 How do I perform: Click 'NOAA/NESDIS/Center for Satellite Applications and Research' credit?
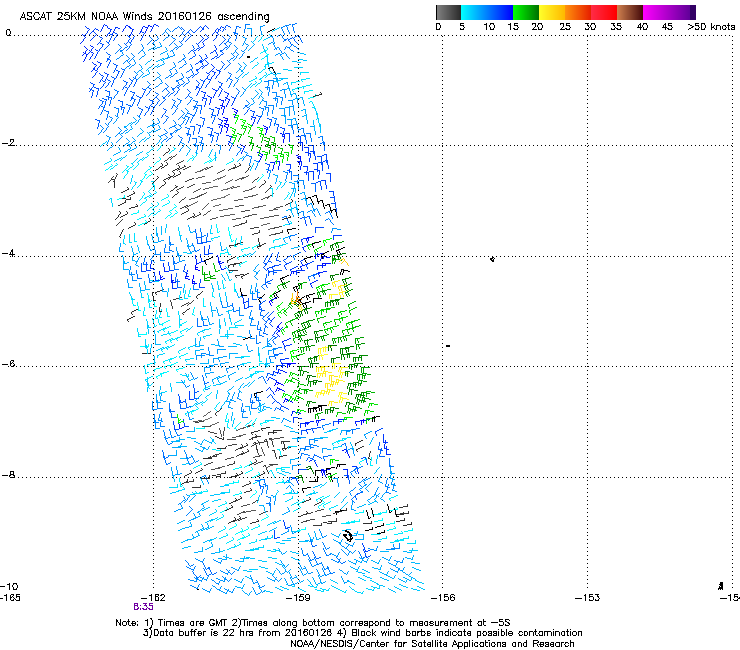tap(432, 643)
